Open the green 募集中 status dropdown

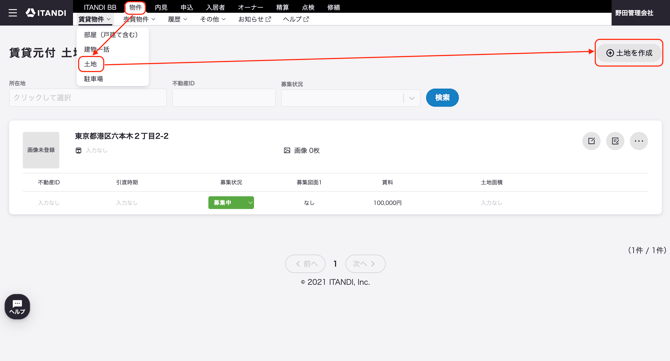coord(231,203)
